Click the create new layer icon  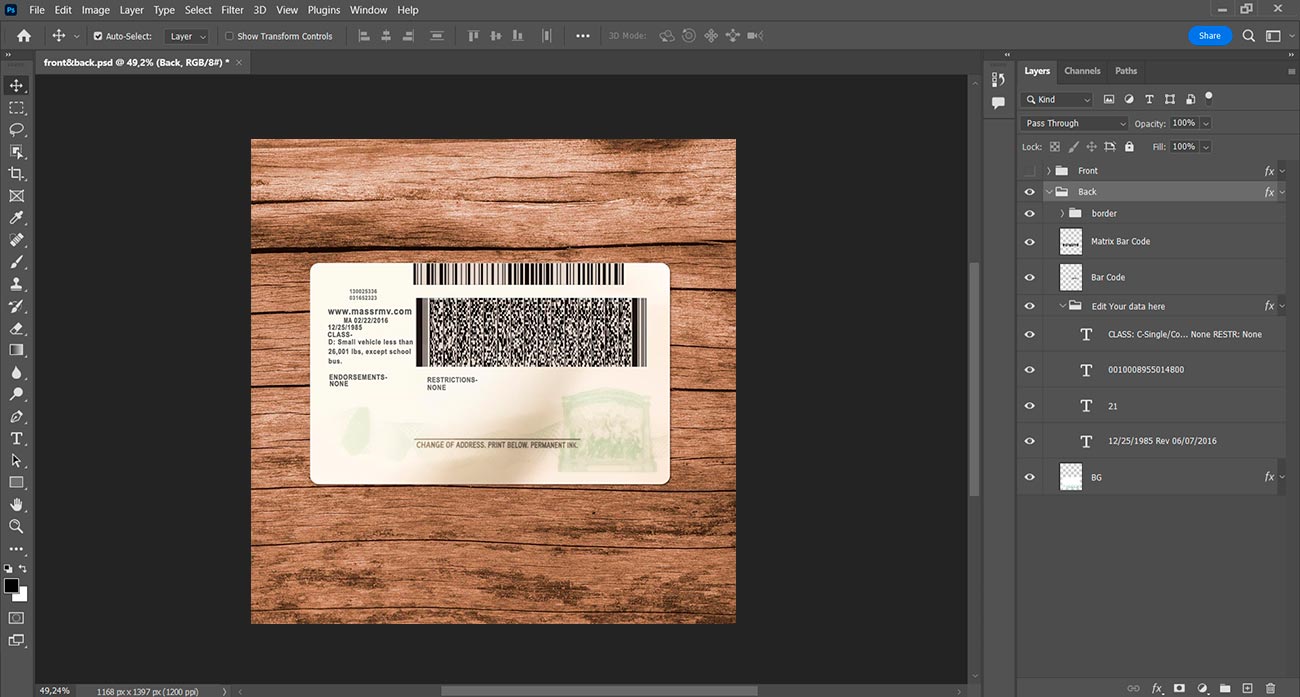pyautogui.click(x=1247, y=688)
